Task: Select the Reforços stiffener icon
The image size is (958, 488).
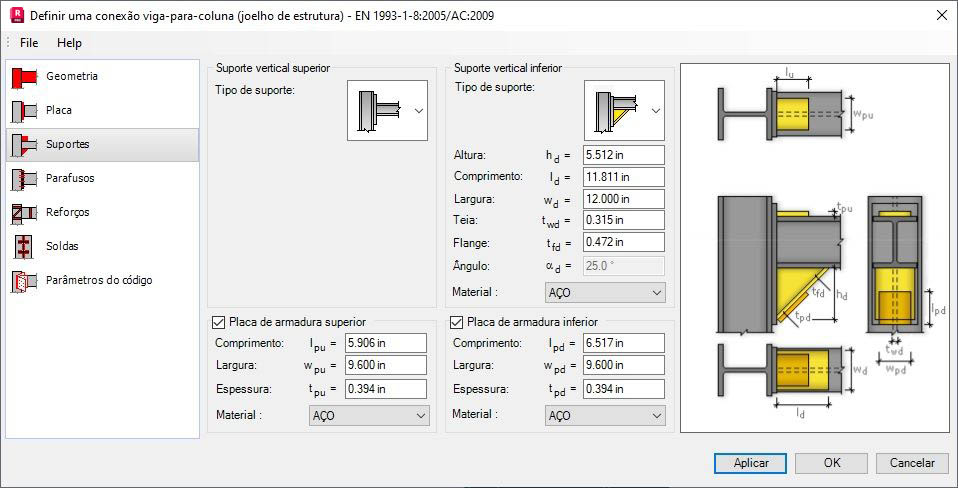Action: tap(24, 213)
